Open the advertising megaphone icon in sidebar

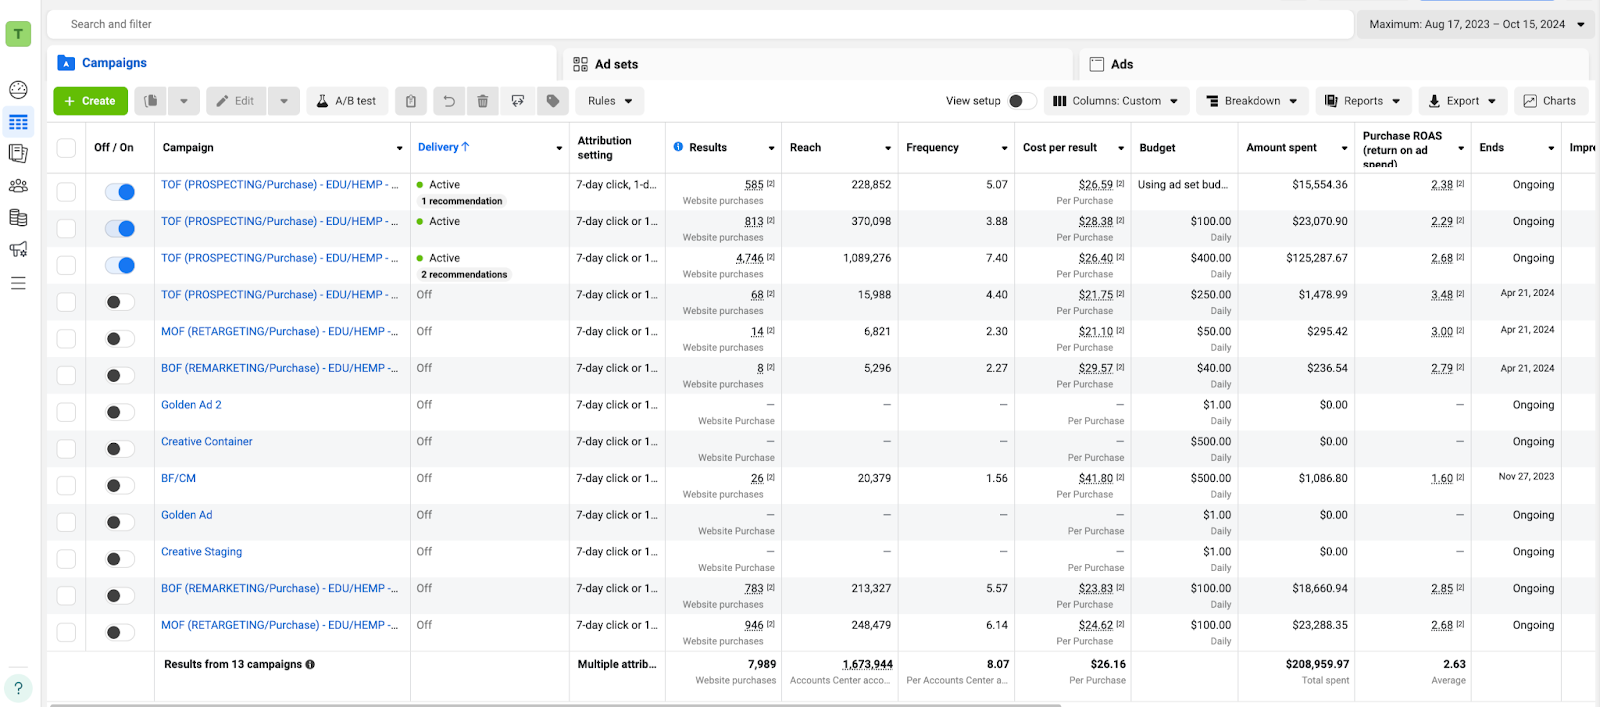click(18, 250)
